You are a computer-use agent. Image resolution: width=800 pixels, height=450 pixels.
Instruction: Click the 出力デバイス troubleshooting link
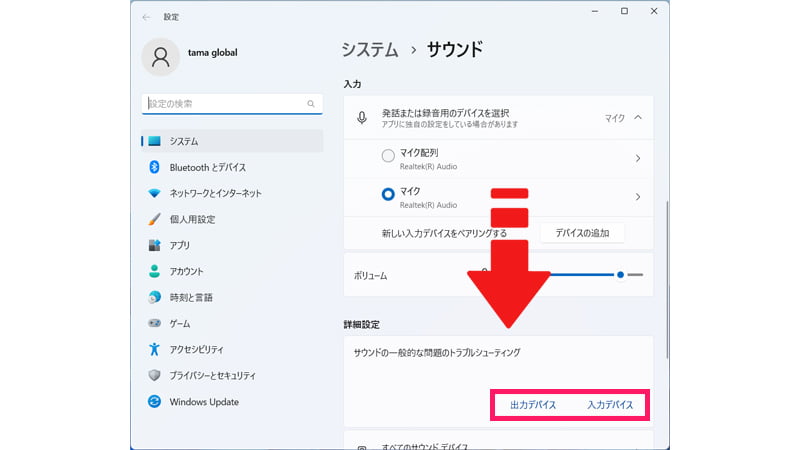tap(533, 405)
